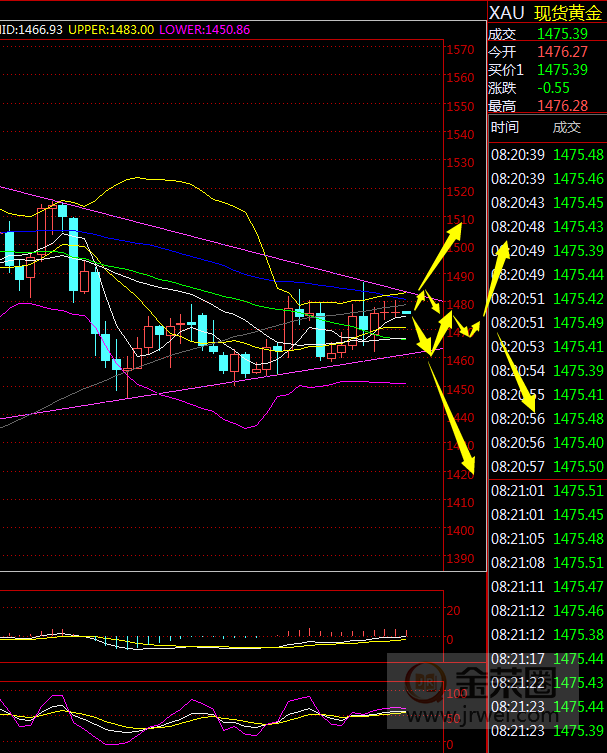Click the 1390 price axis label
The width and height of the screenshot is (607, 753).
[x=460, y=559]
